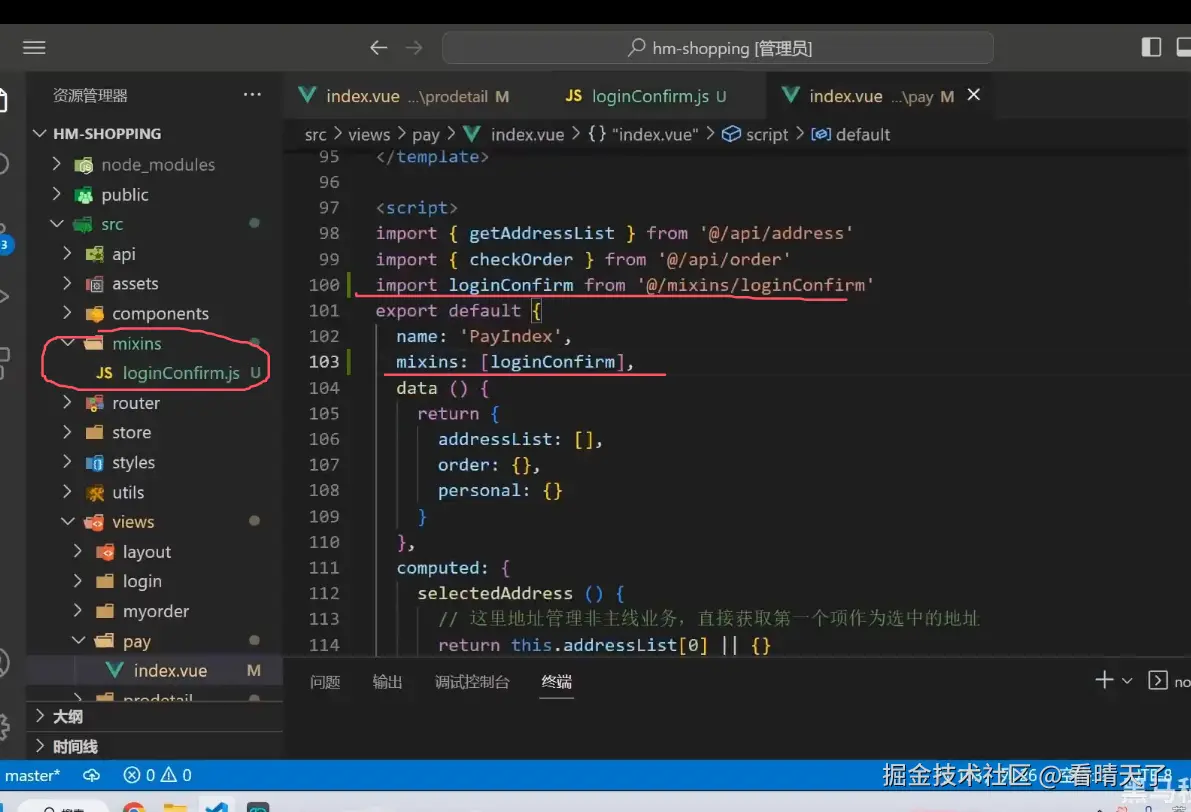Viewport: 1191px width, 812px height.
Task: Switch to loginConfirm.js editor tab
Action: 646,96
